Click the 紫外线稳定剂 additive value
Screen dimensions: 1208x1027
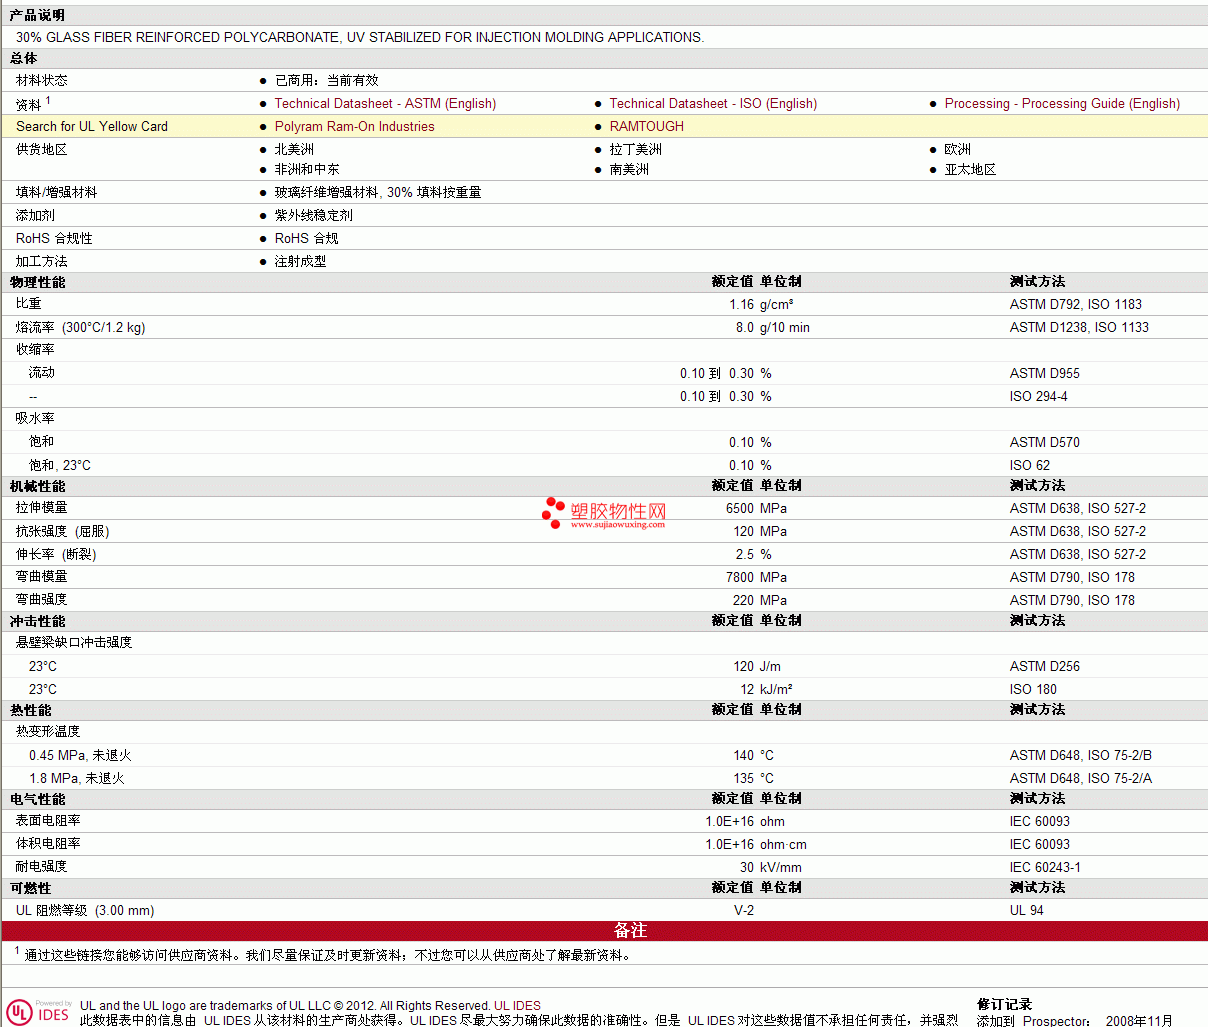[x=314, y=215]
